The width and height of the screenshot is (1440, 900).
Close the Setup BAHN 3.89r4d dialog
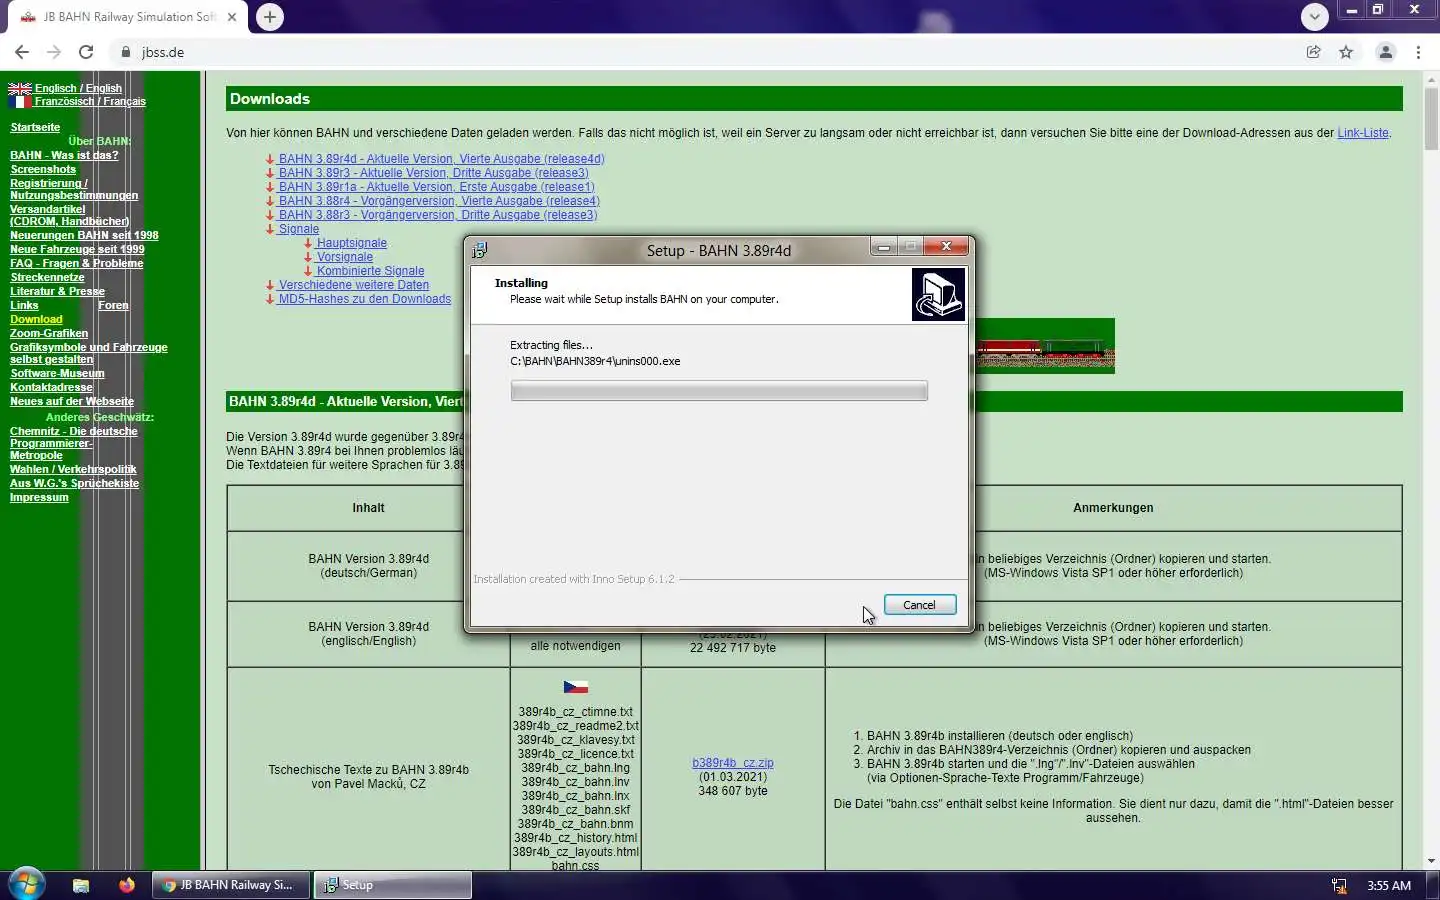click(x=945, y=246)
